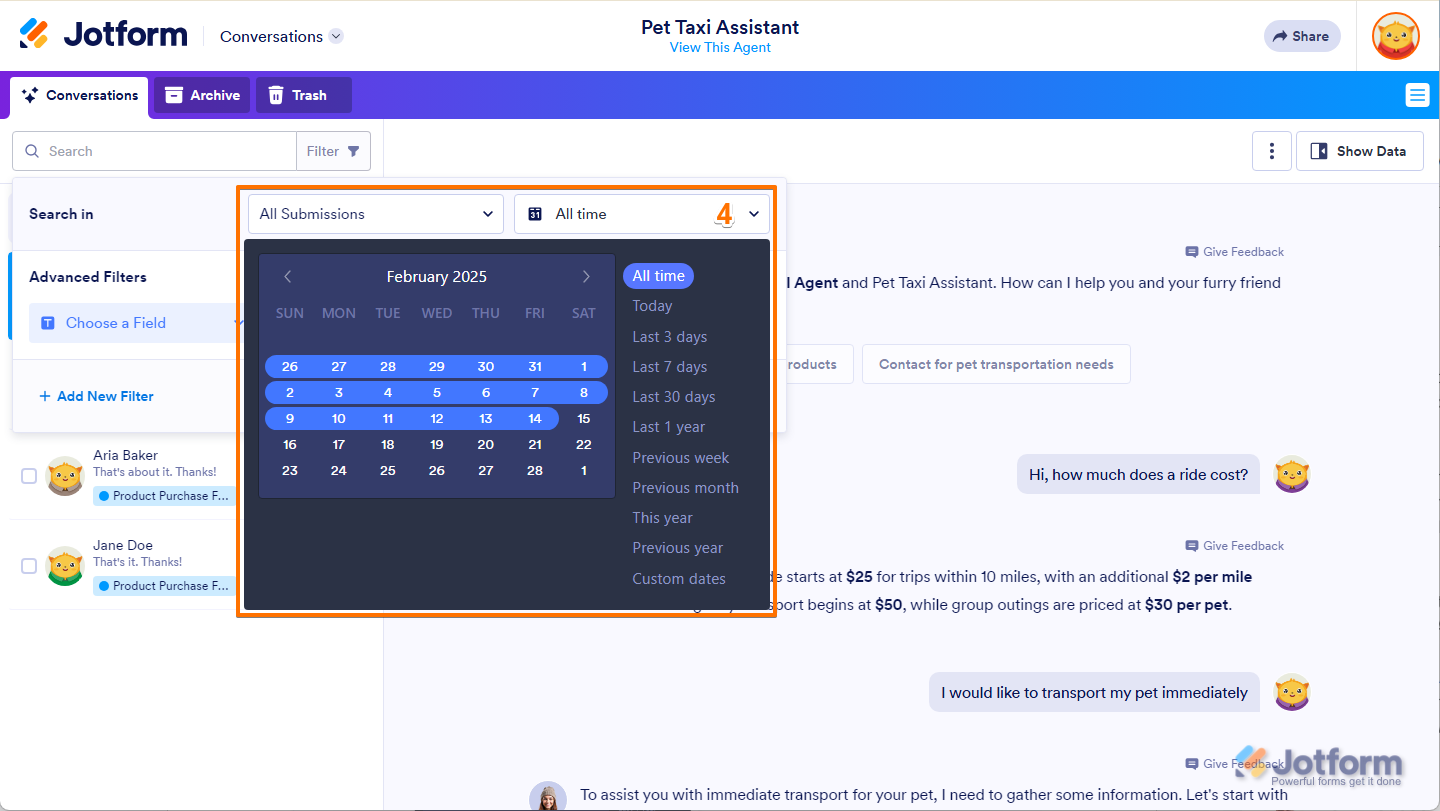Pick February 19 in the calendar
The image size is (1440, 811).
pyautogui.click(x=437, y=445)
